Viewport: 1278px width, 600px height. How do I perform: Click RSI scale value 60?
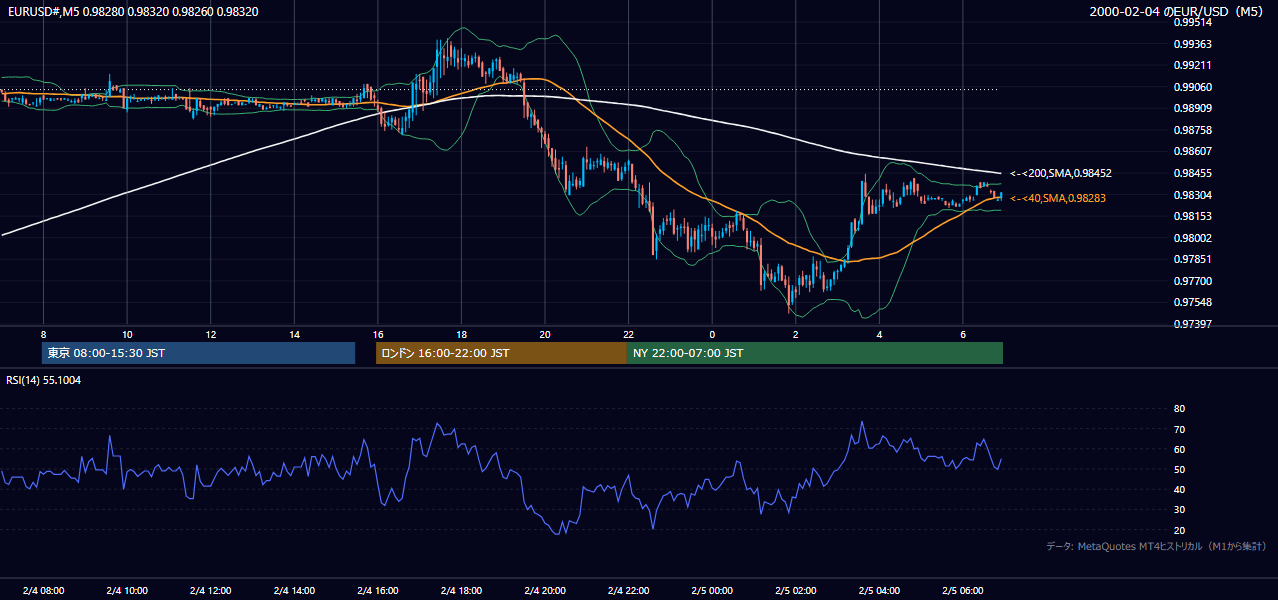(x=1179, y=449)
